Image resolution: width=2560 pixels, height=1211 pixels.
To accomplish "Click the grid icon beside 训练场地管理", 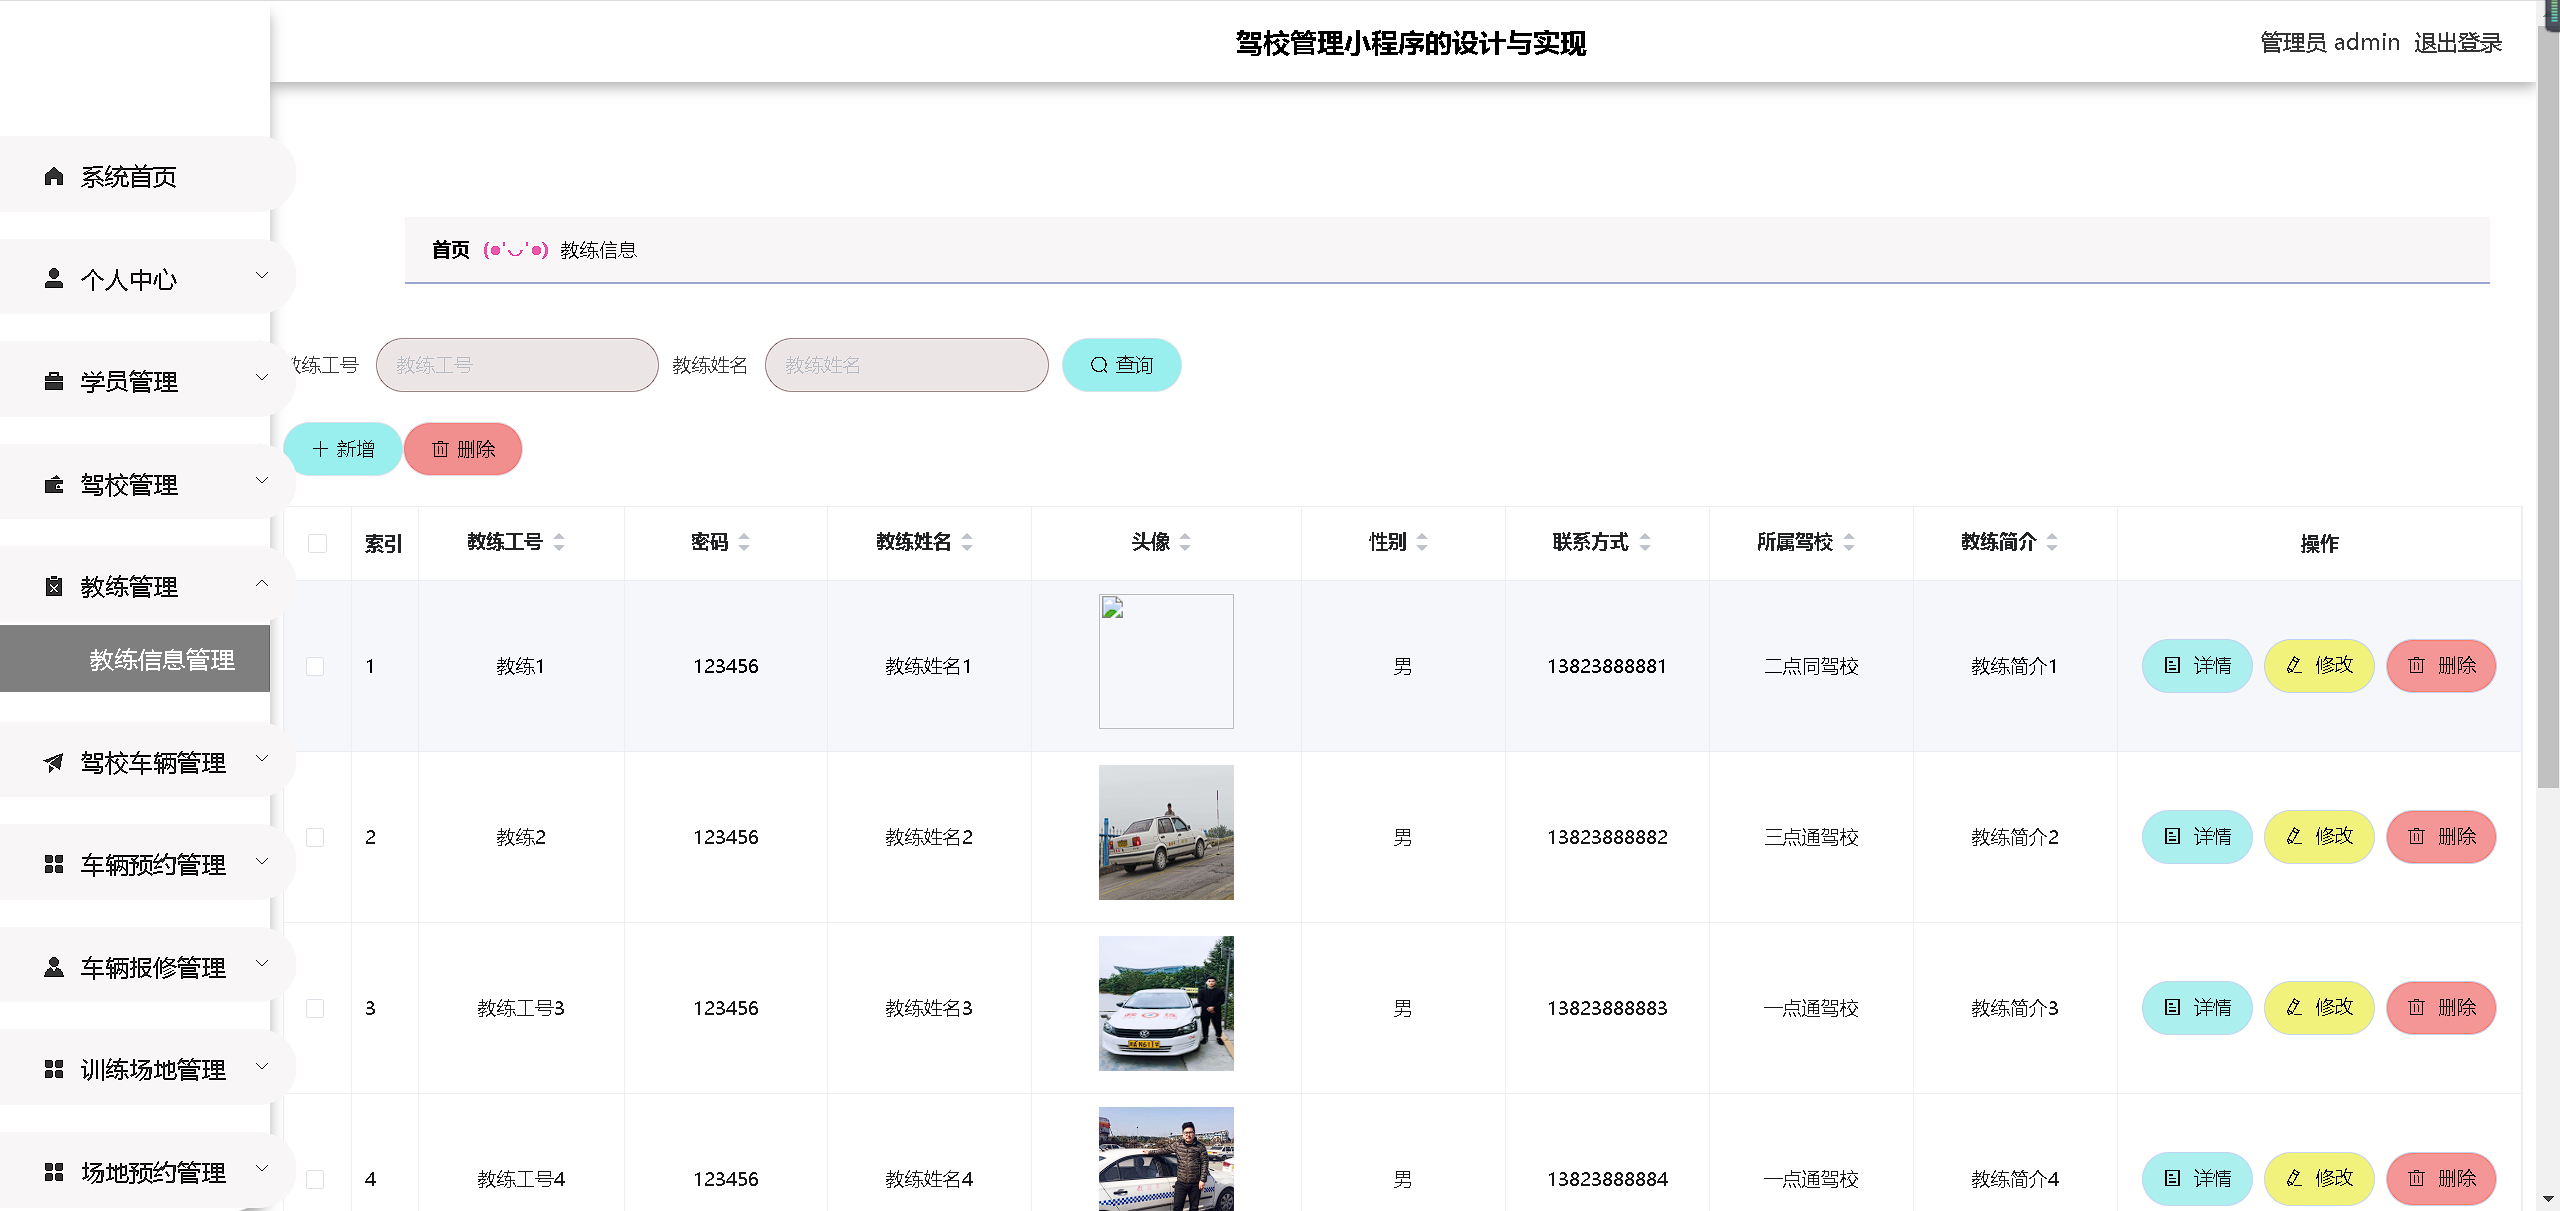I will [54, 1070].
